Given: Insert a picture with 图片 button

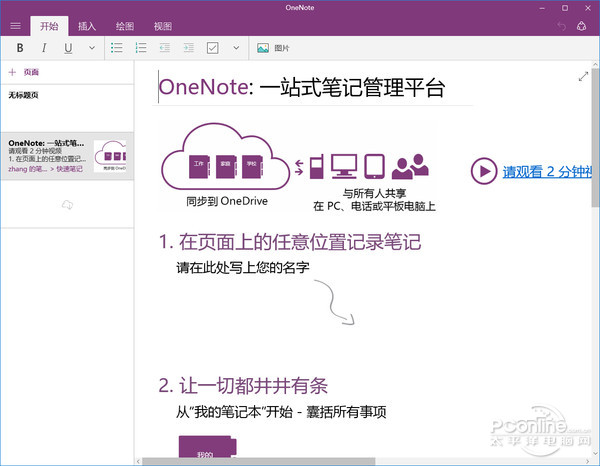Looking at the screenshot, I should click(273, 48).
